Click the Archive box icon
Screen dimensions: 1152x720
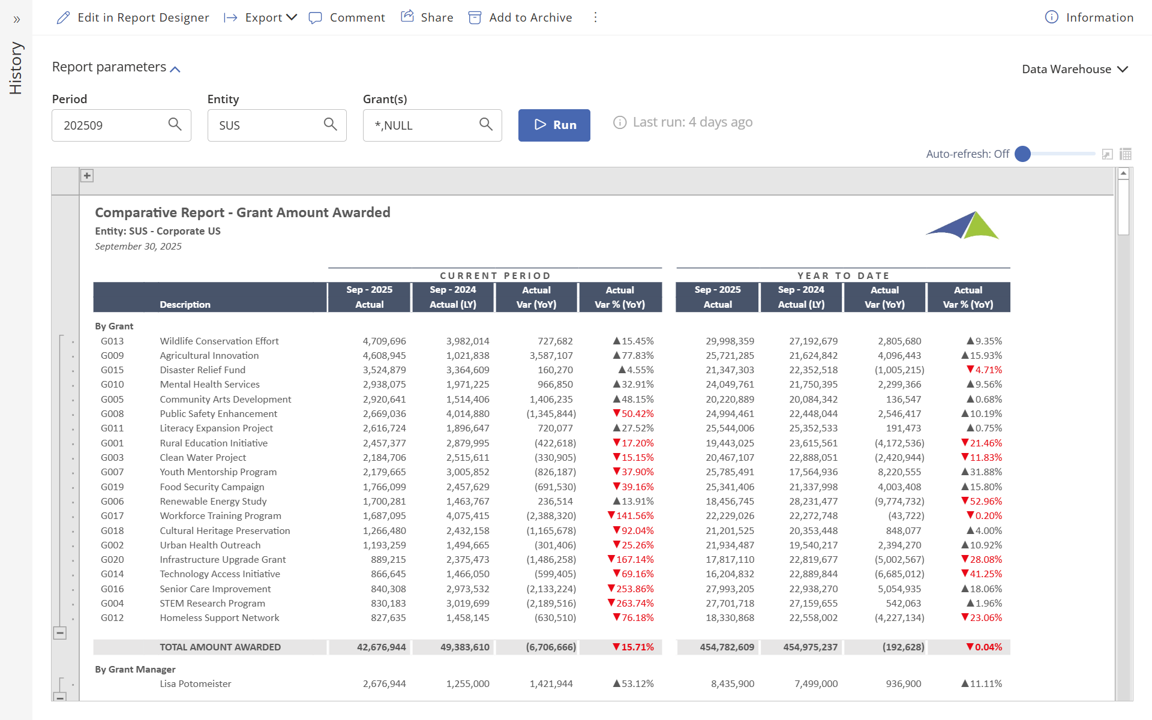pyautogui.click(x=475, y=17)
